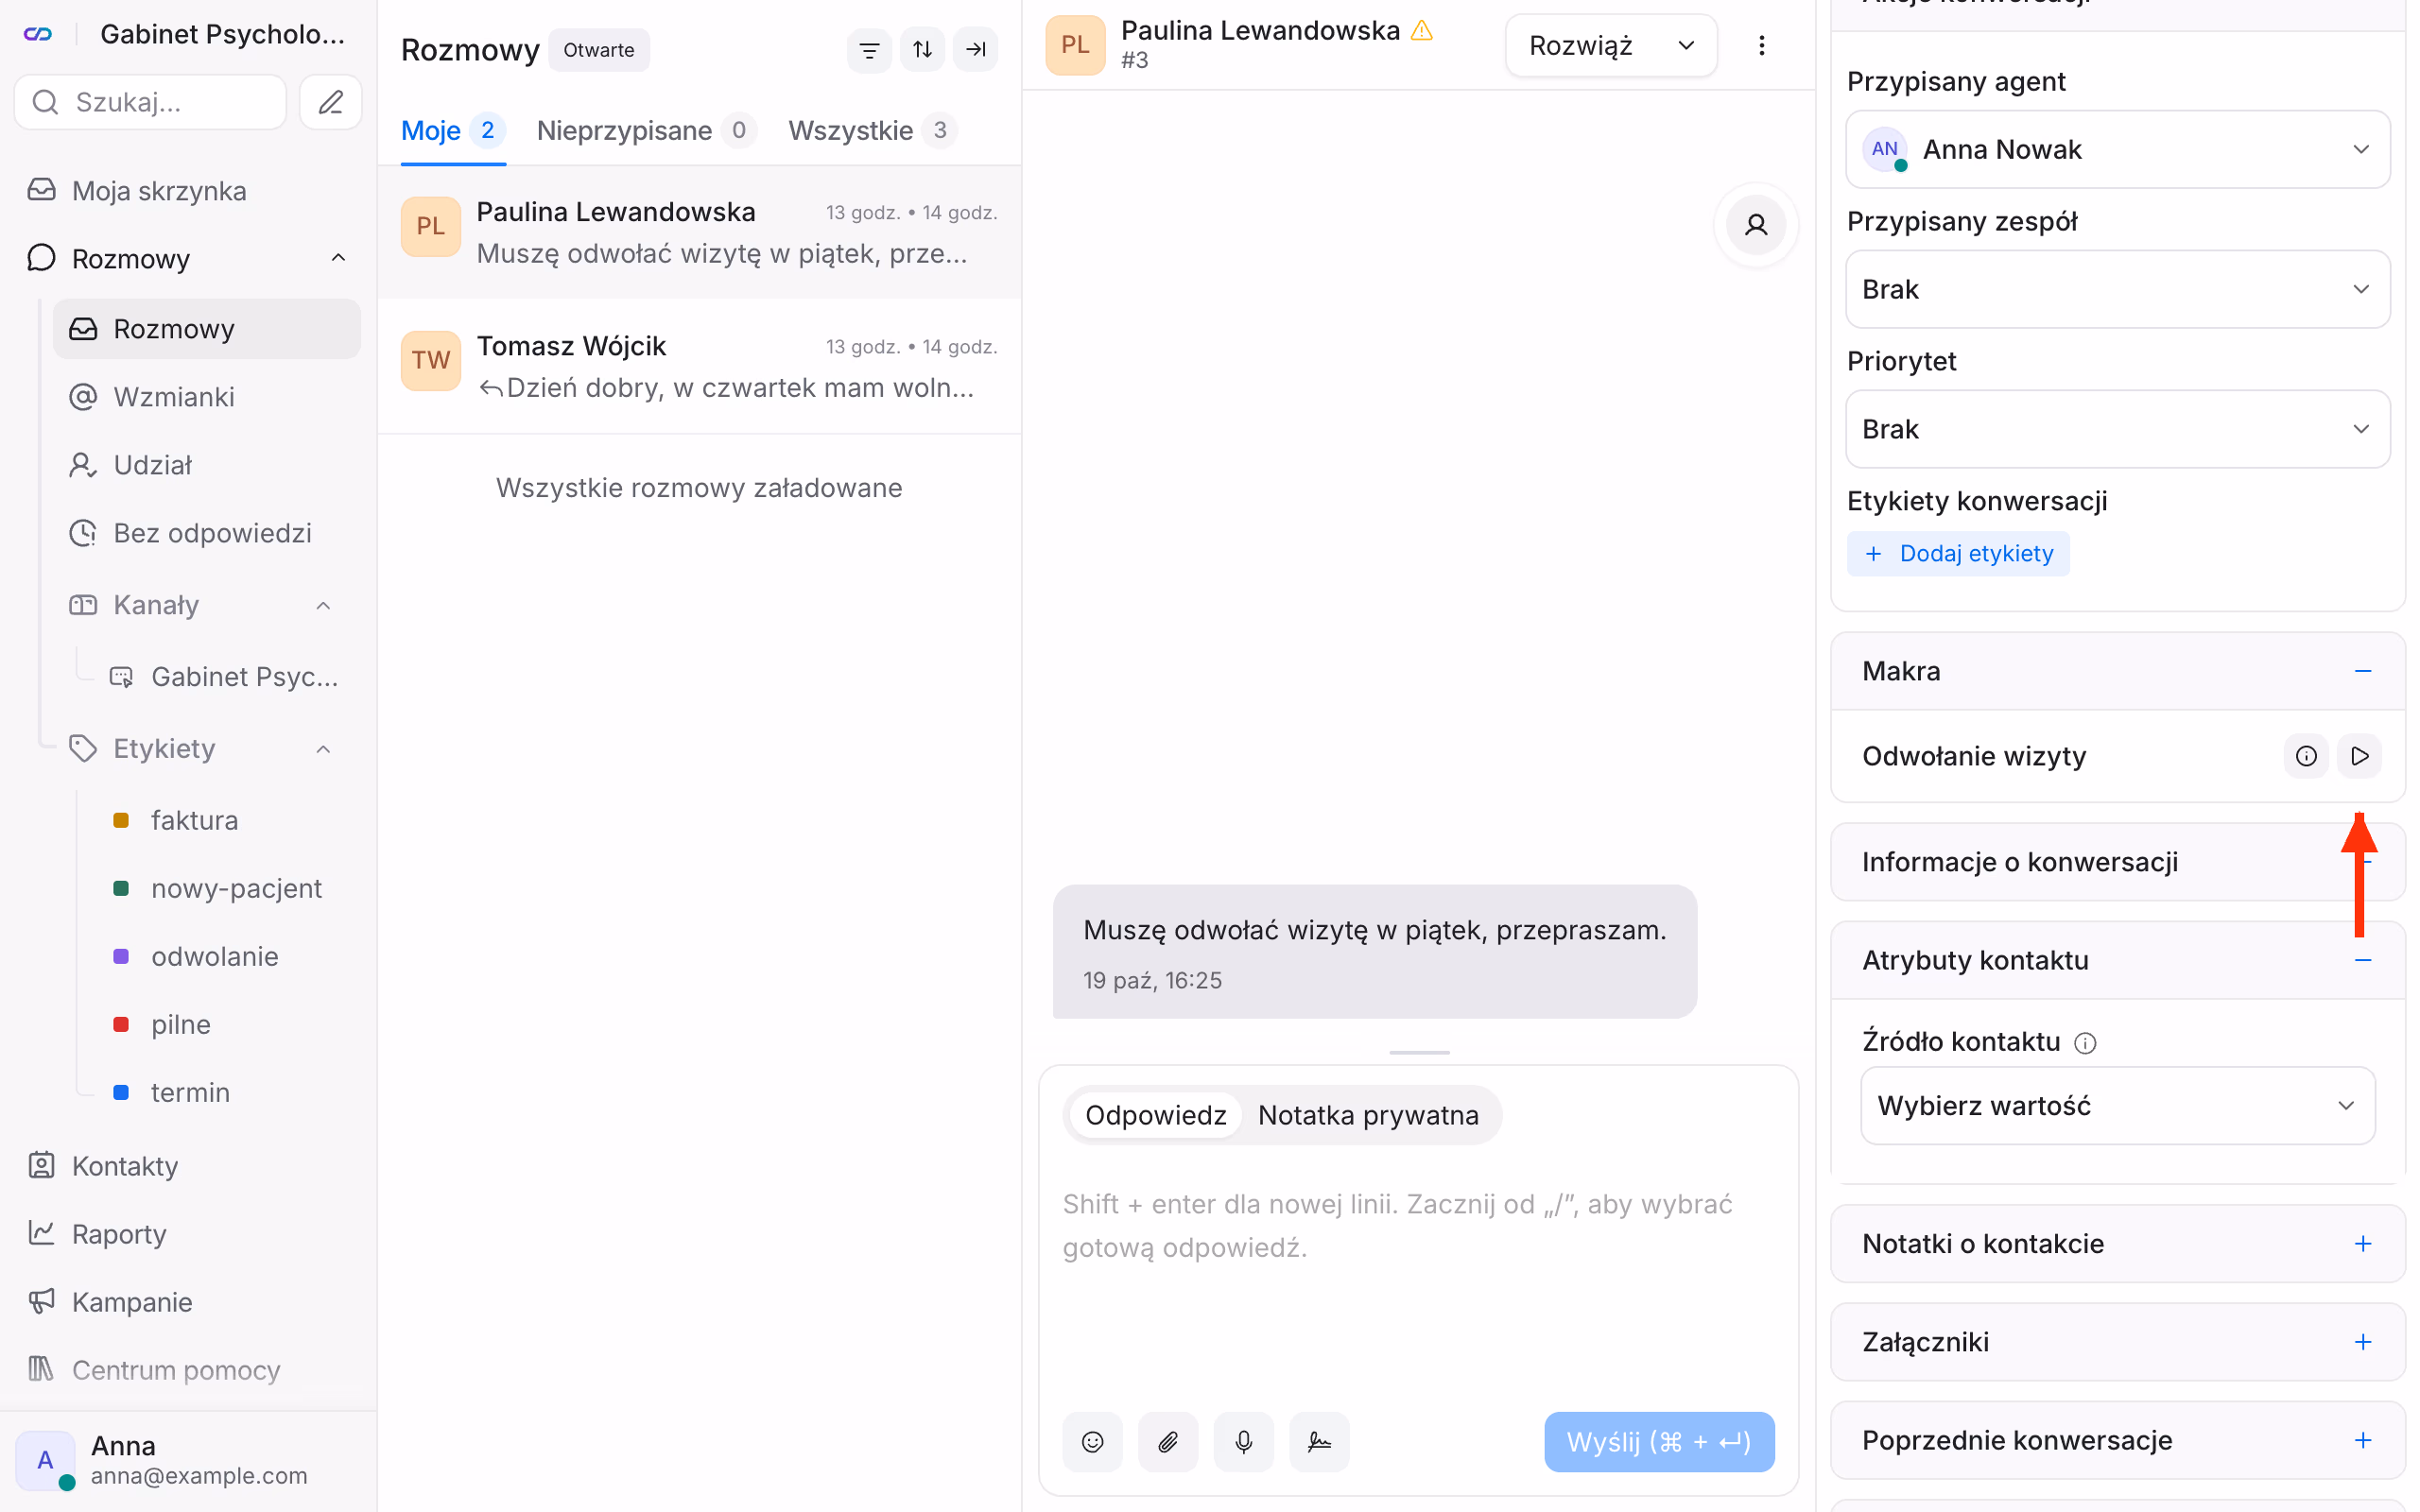This screenshot has width=2420, height=1512.
Task: Open Moja skrzynka in sidebar
Action: pos(190,190)
